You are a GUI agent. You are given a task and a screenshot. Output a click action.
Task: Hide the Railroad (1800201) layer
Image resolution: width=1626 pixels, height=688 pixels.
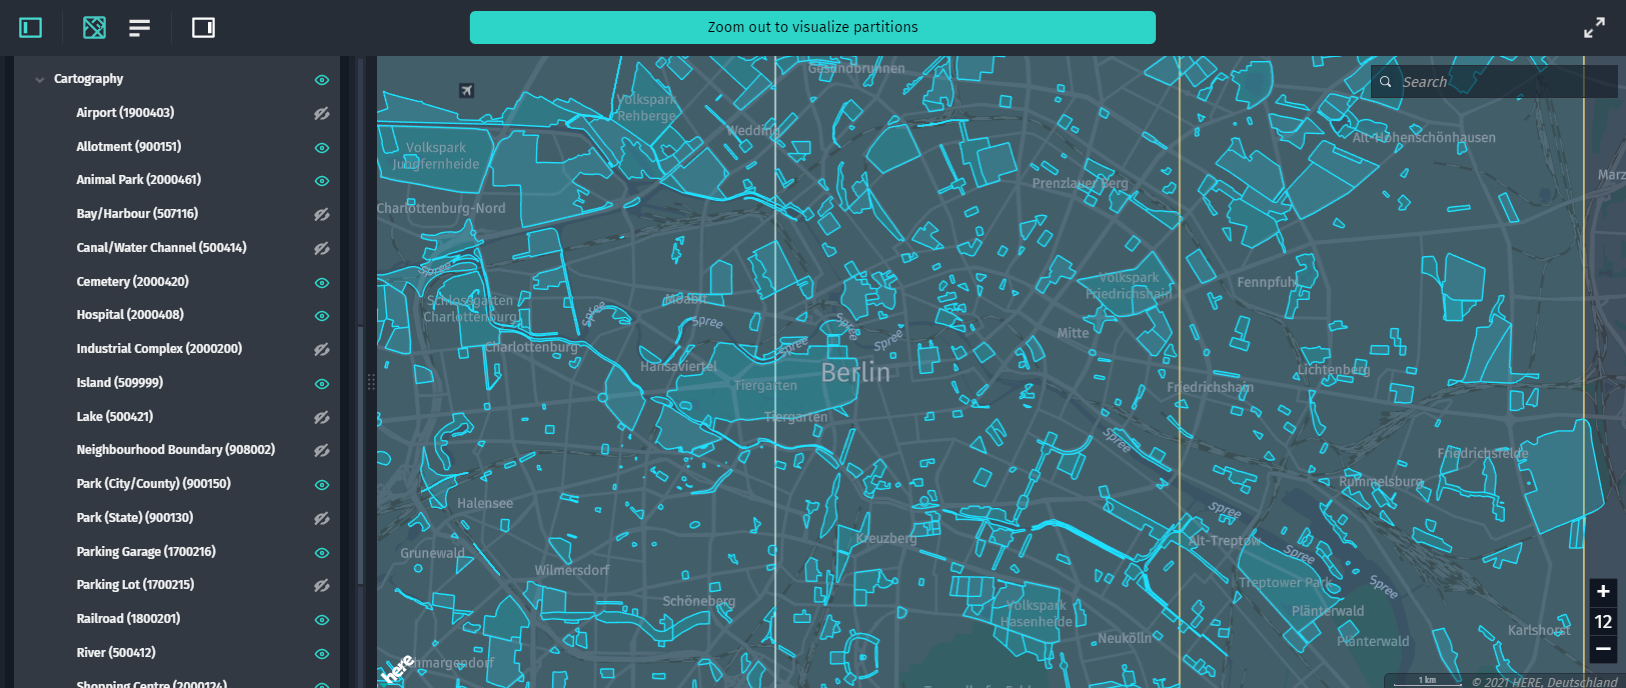(x=322, y=619)
